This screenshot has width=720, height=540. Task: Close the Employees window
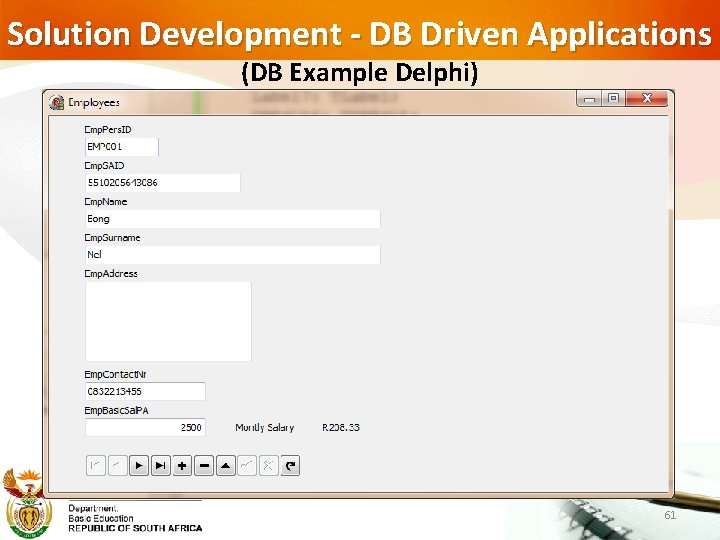click(647, 99)
